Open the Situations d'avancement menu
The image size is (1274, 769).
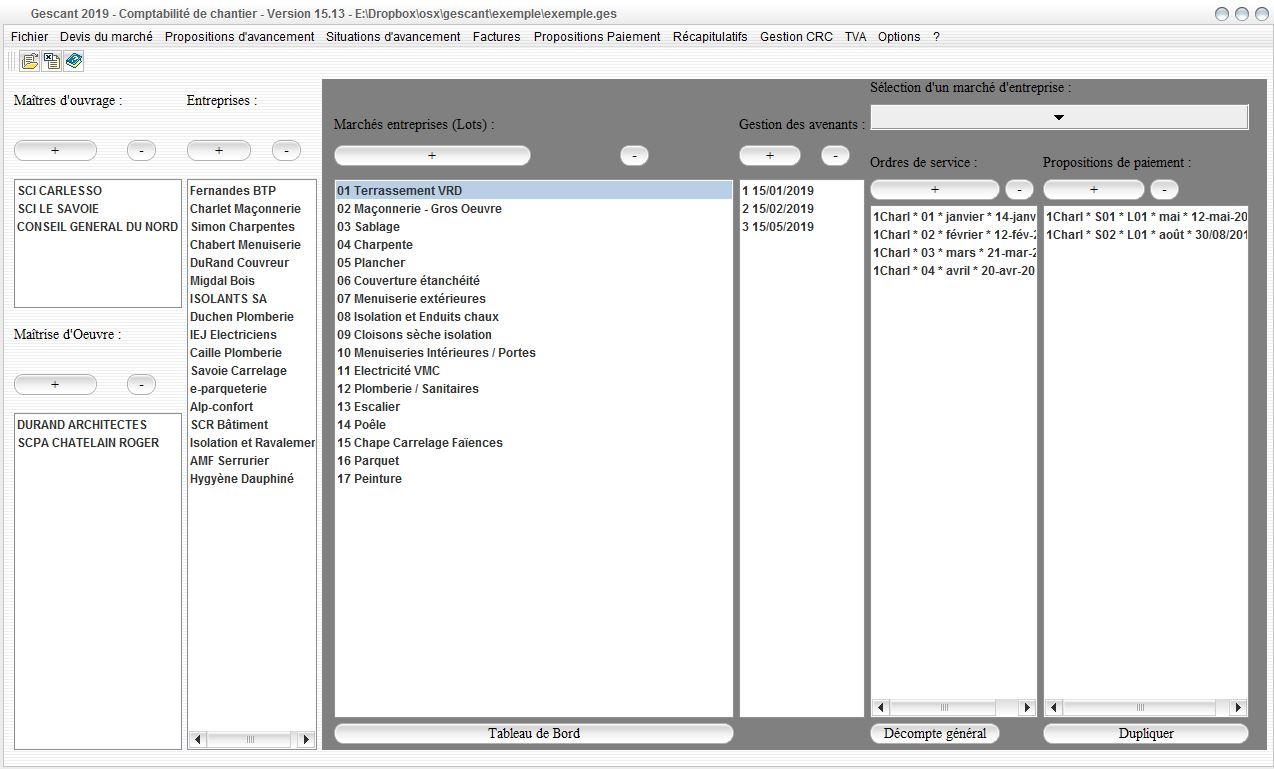click(393, 37)
